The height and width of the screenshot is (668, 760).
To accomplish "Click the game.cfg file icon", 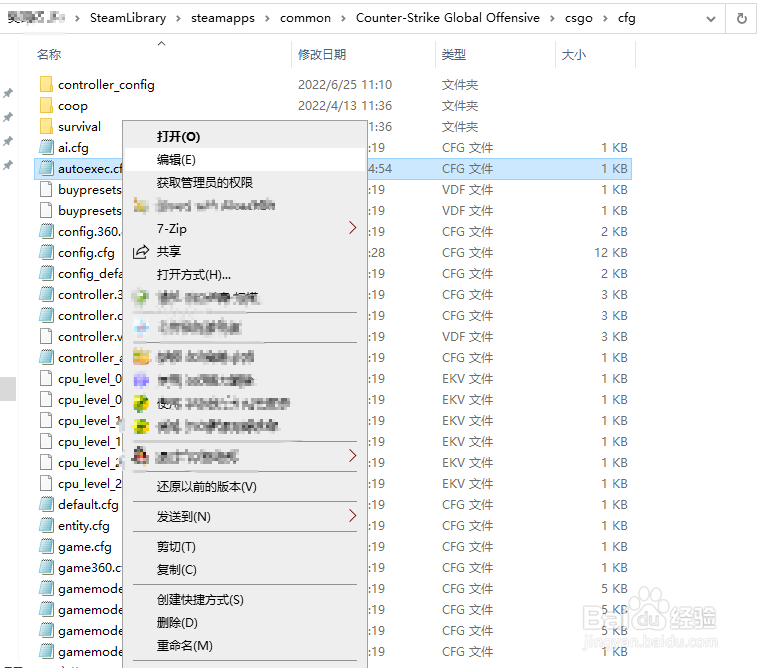I will (46, 546).
